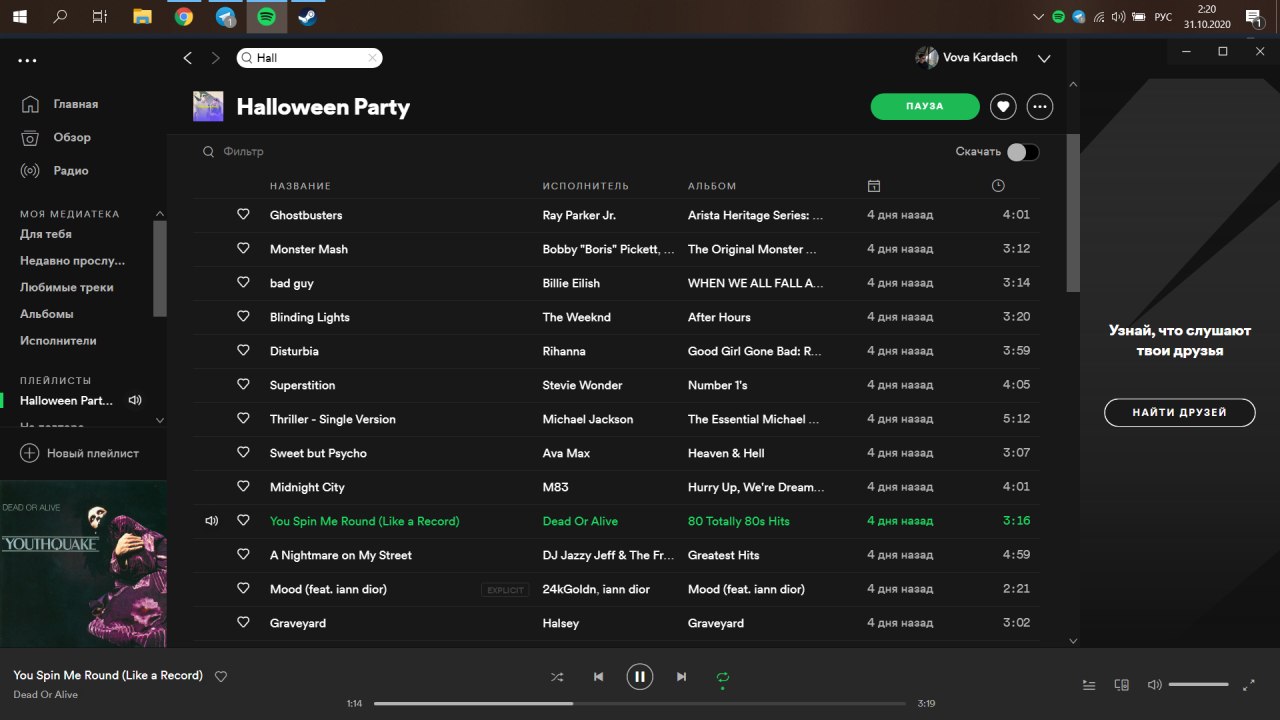
Task: Expand the user account dropdown arrow
Action: coord(1044,59)
